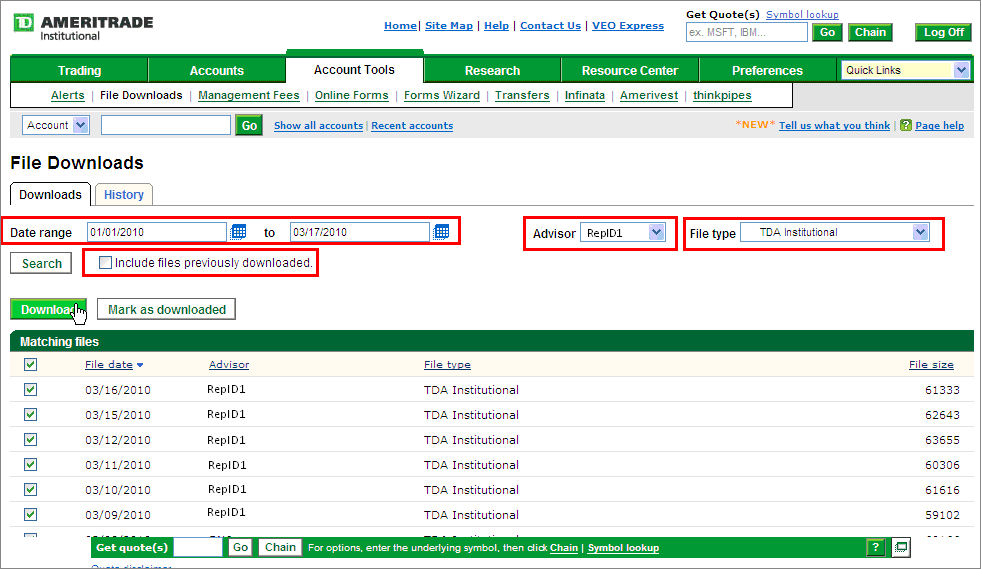
Task: Click the File date sort arrow
Action: (140, 365)
